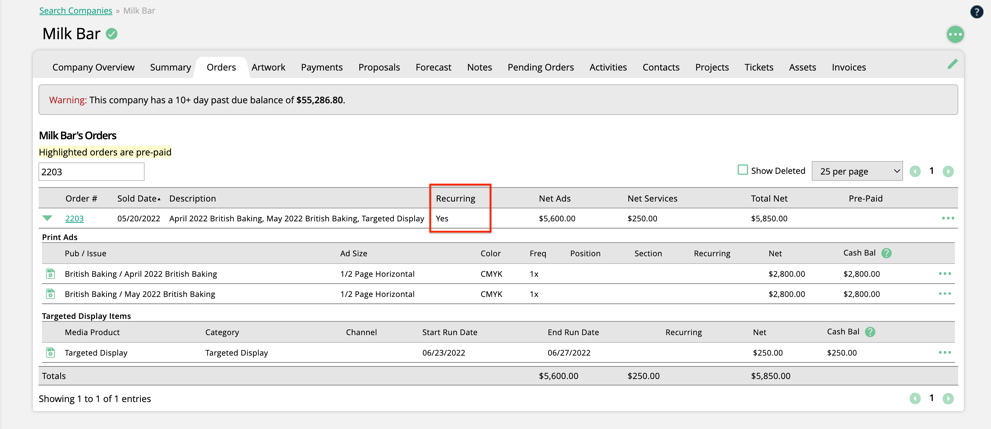Screen dimensions: 991x429
Task: Follow the Search Companies breadcrumb link
Action: (76, 11)
